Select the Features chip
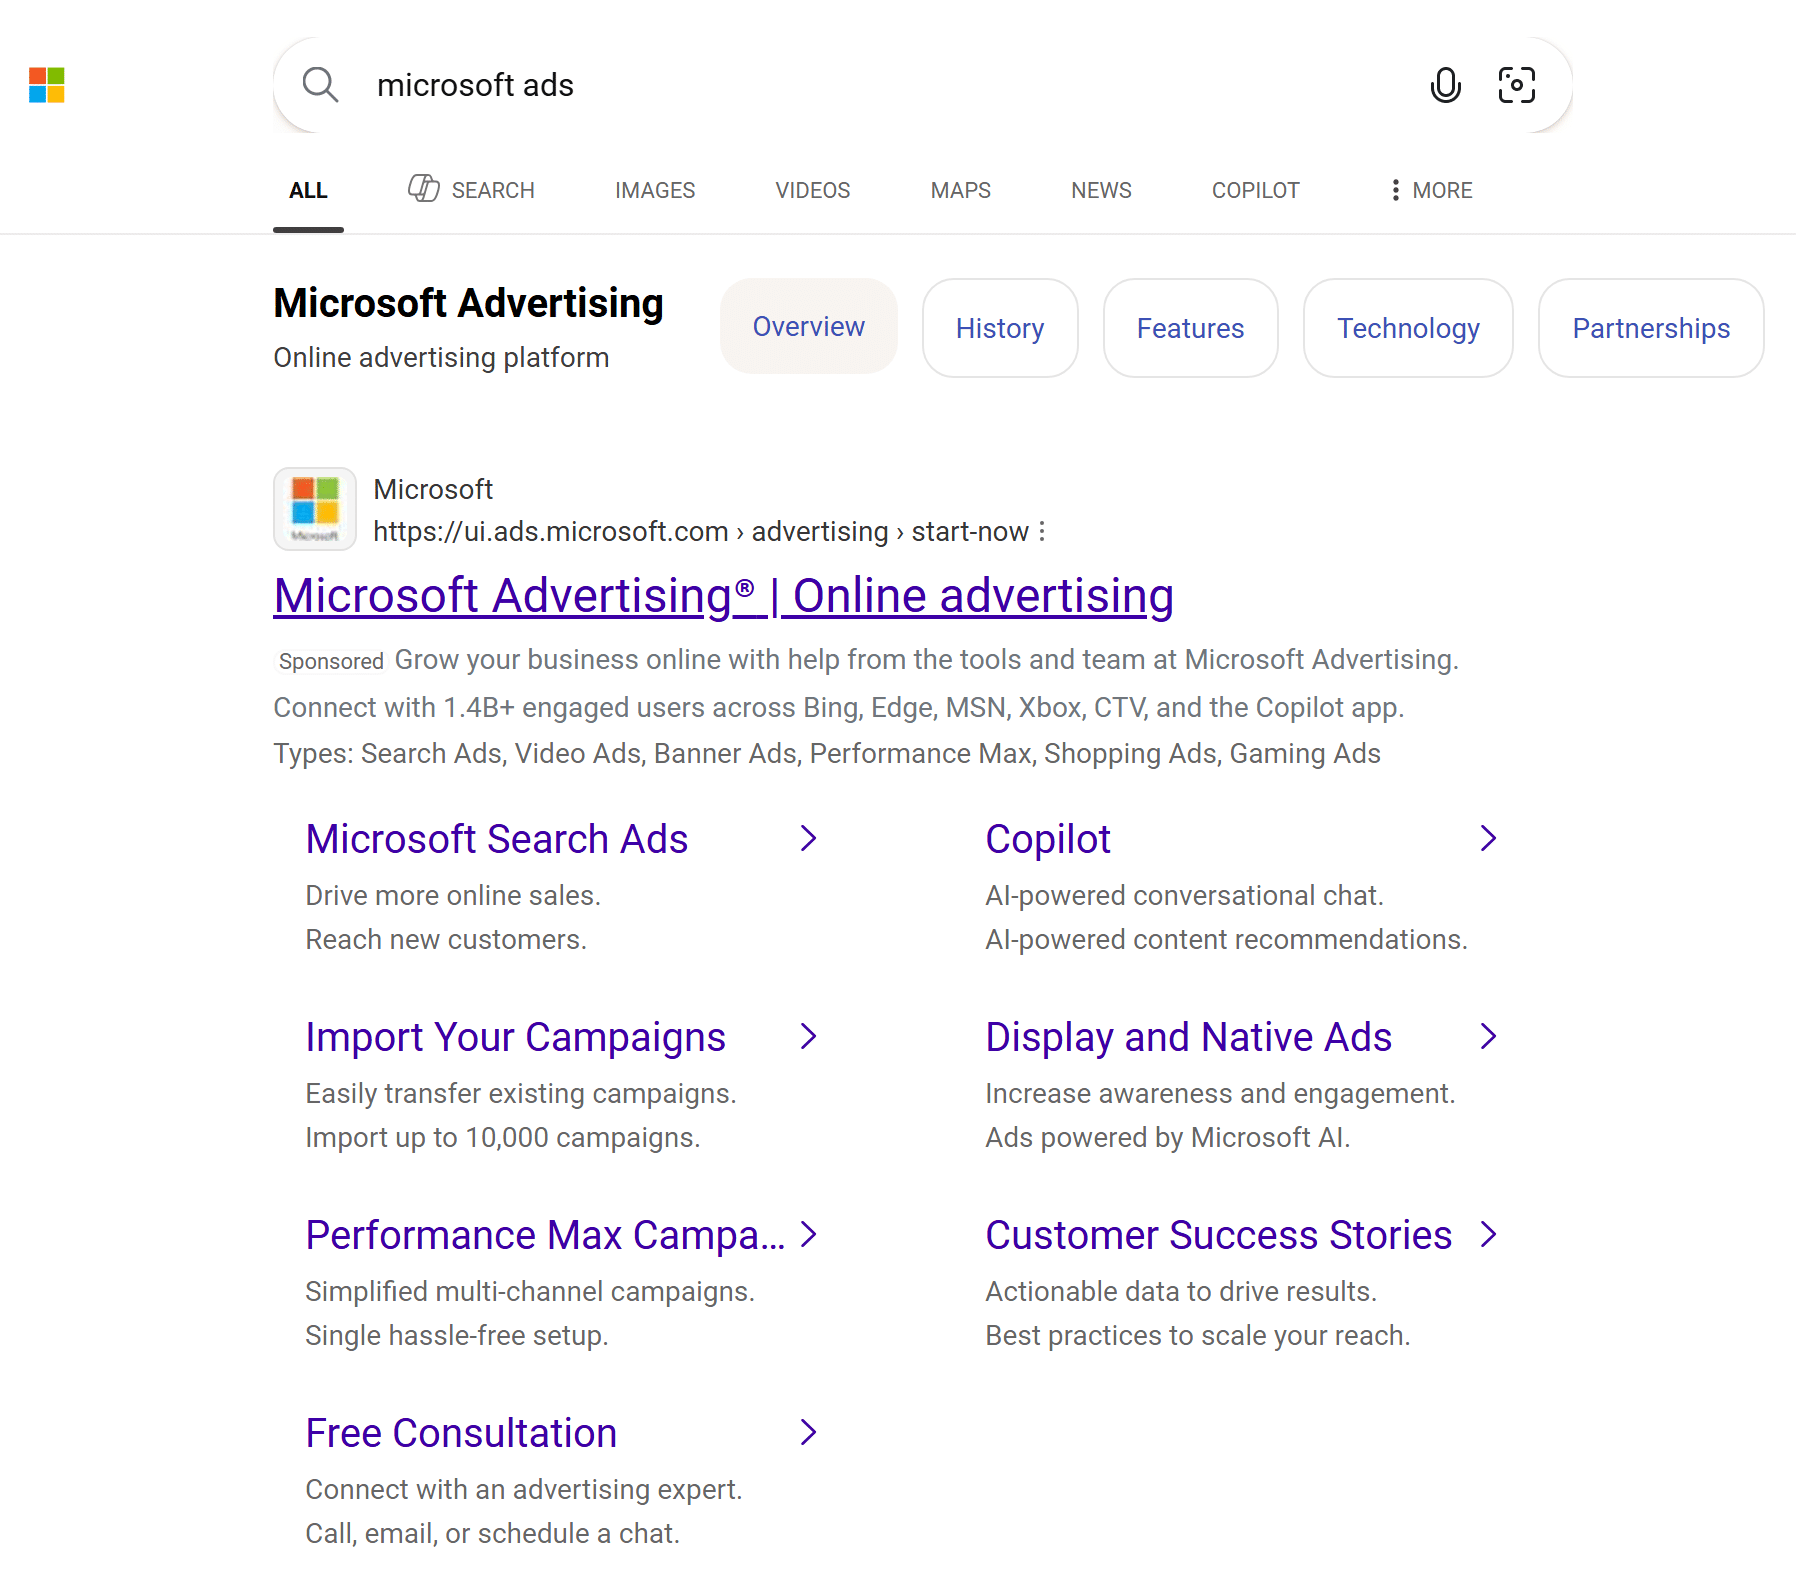Viewport: 1796px width, 1585px height. coord(1190,328)
